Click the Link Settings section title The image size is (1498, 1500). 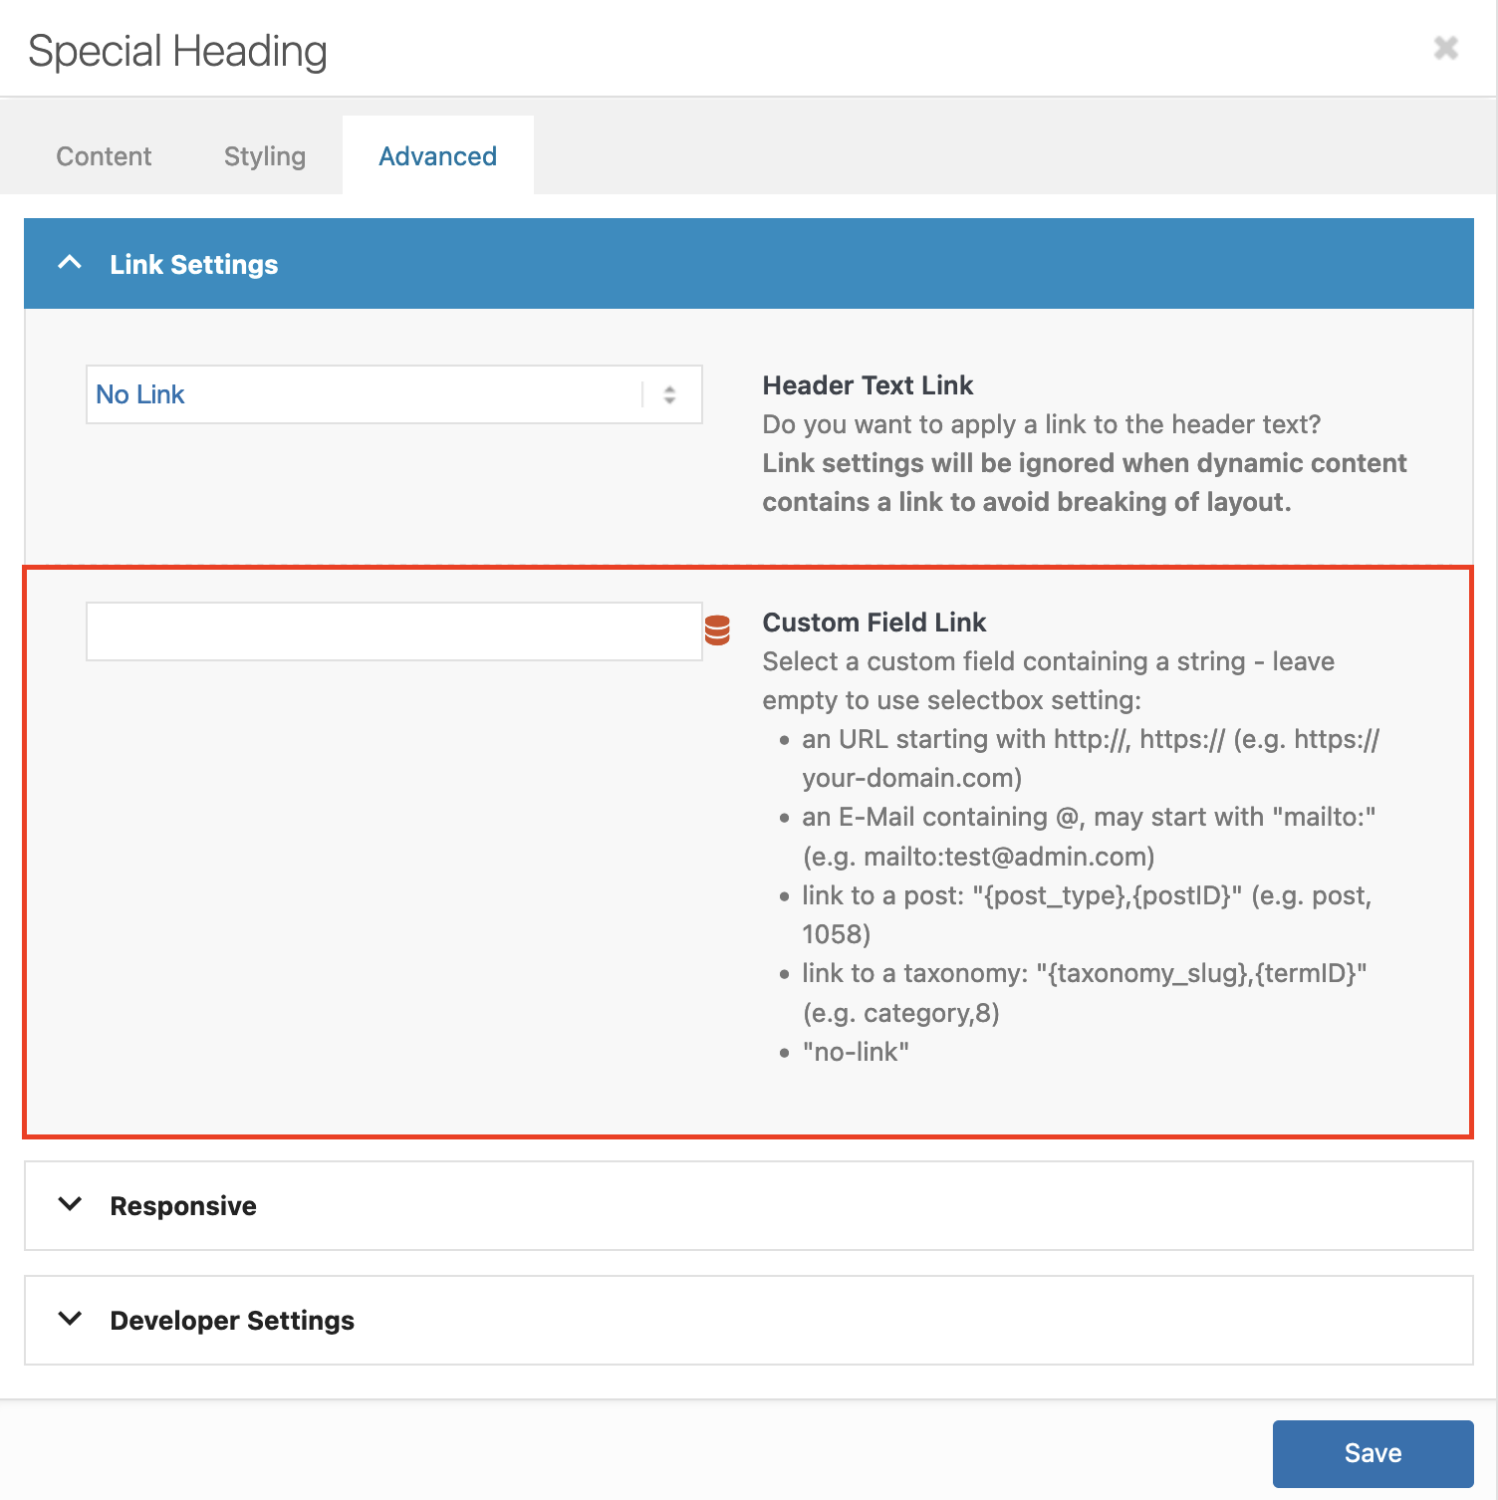[x=194, y=265]
